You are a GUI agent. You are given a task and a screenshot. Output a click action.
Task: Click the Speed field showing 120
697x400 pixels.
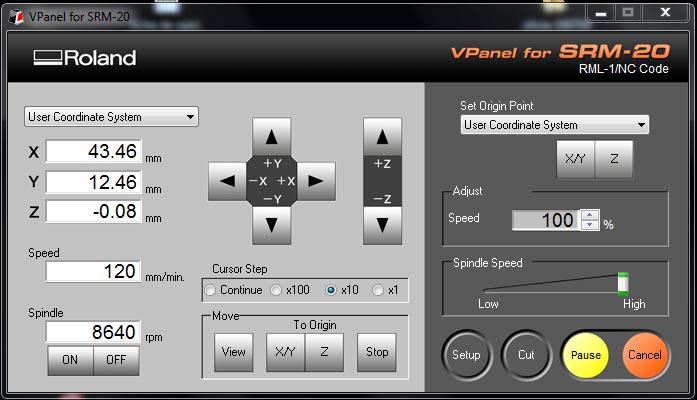pyautogui.click(x=93, y=271)
